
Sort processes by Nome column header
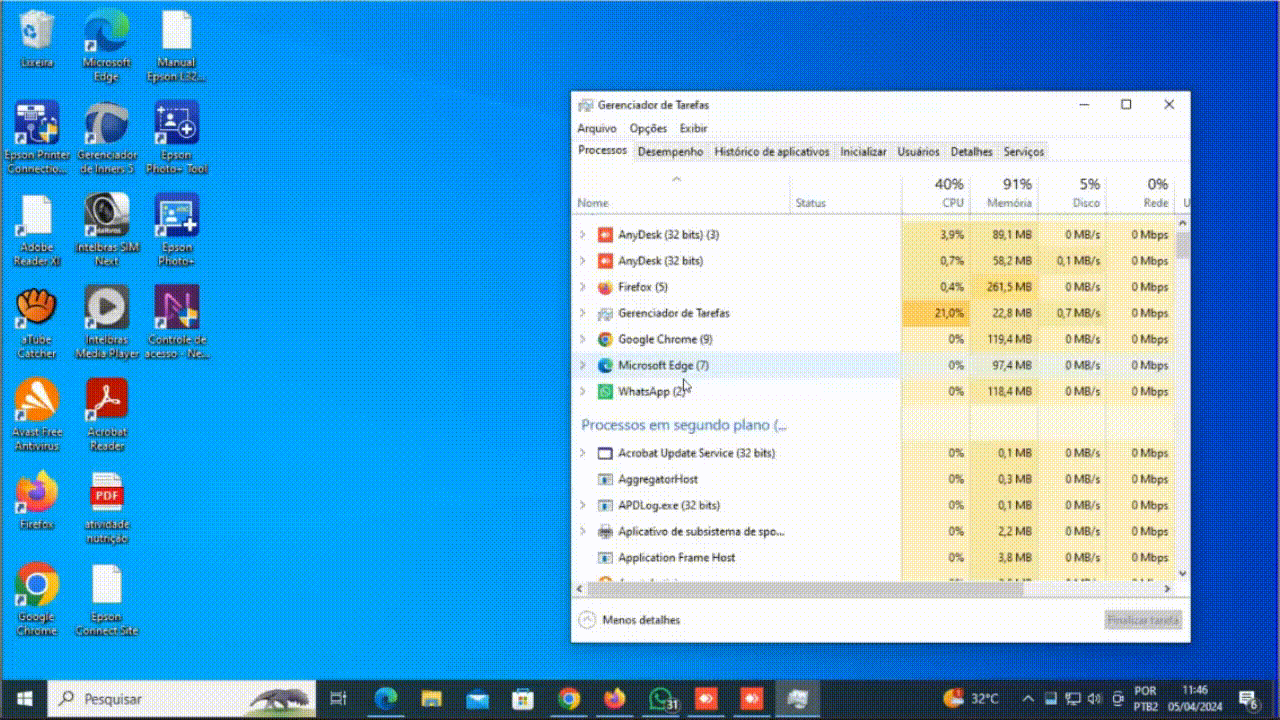[x=681, y=194]
